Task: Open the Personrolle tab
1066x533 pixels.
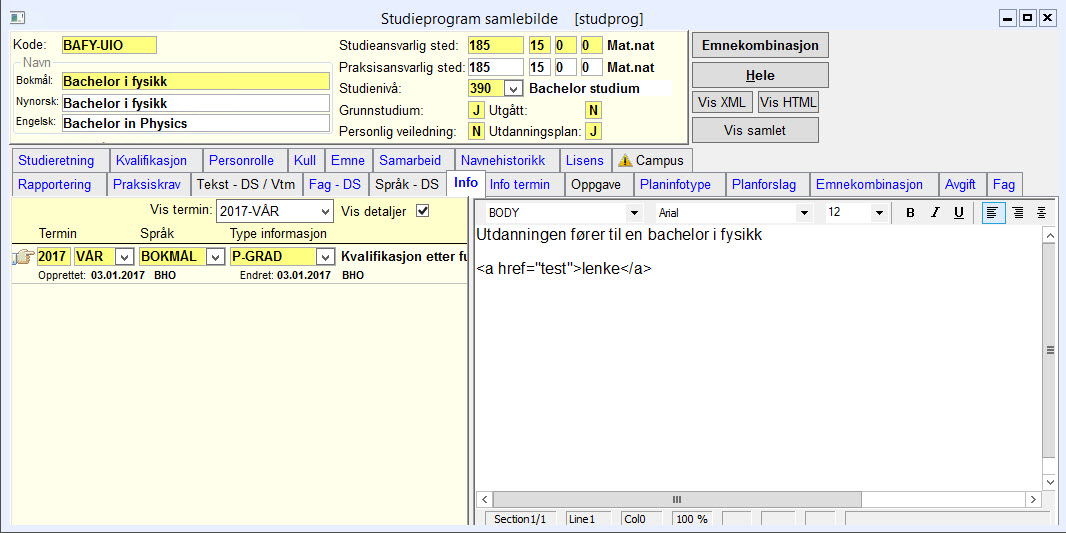Action: tap(245, 161)
